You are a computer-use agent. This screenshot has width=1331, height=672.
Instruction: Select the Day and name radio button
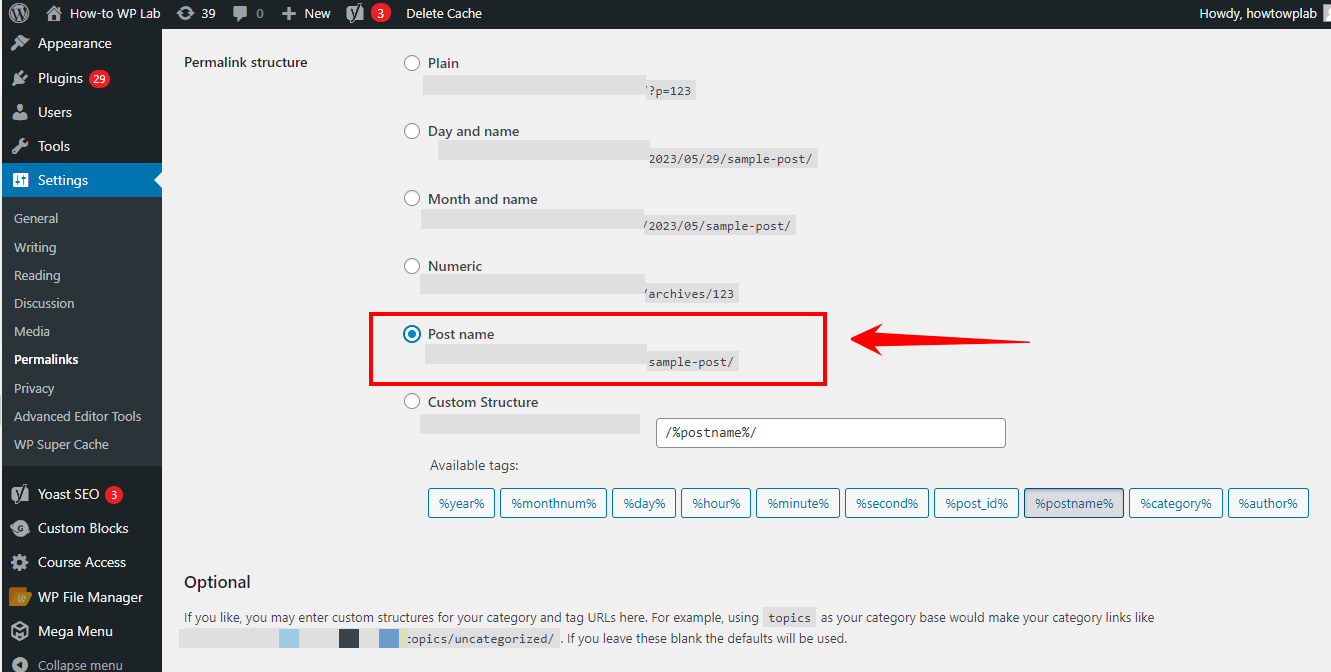coord(412,131)
